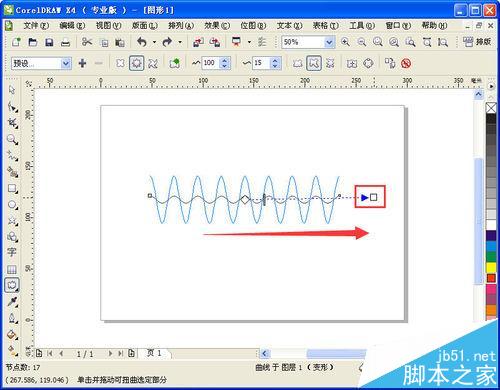Toggle Smooth distortion option
Image resolution: width=500 pixels, height=390 pixels.
(314, 63)
